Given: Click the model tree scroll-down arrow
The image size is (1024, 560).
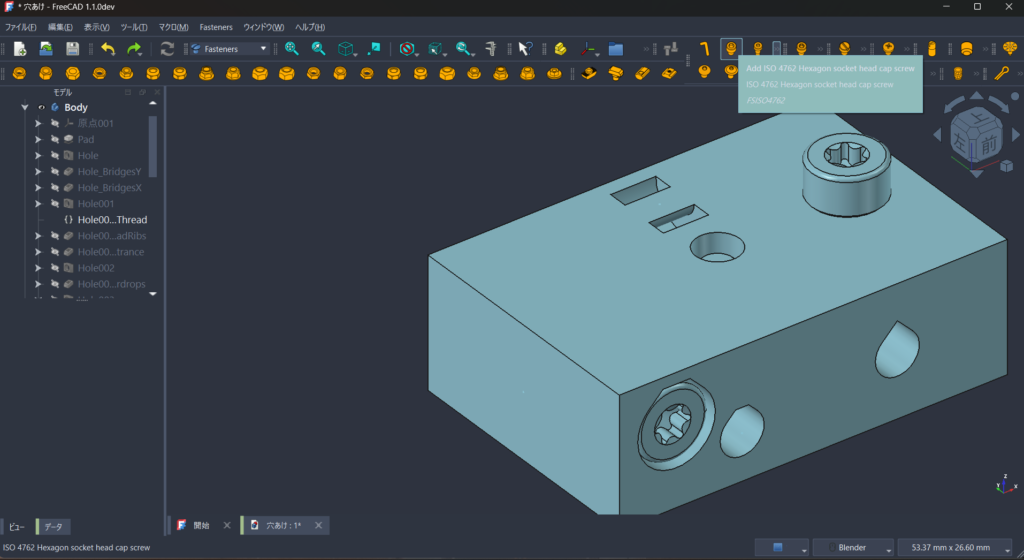Looking at the screenshot, I should click(153, 294).
